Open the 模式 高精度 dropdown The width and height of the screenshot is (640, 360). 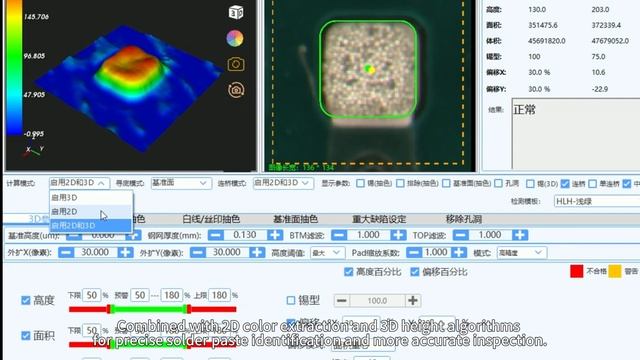[521, 253]
